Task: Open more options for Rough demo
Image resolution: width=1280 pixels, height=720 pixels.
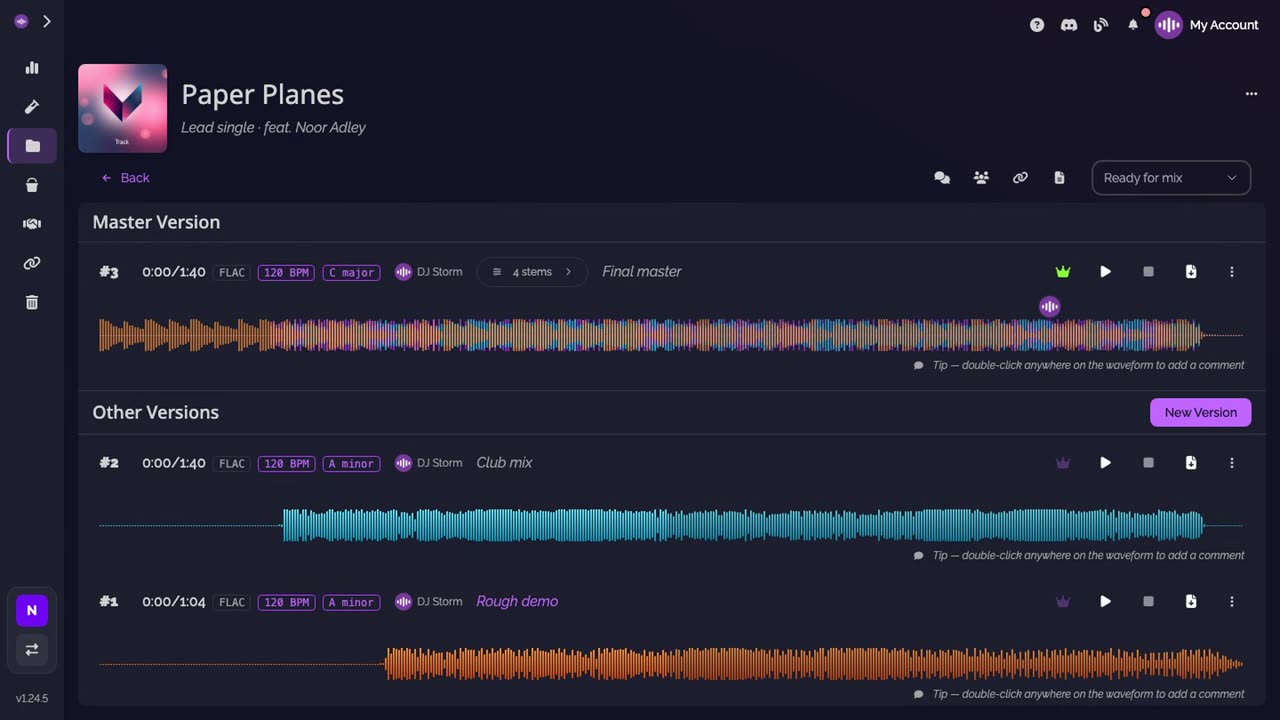Action: tap(1232, 602)
